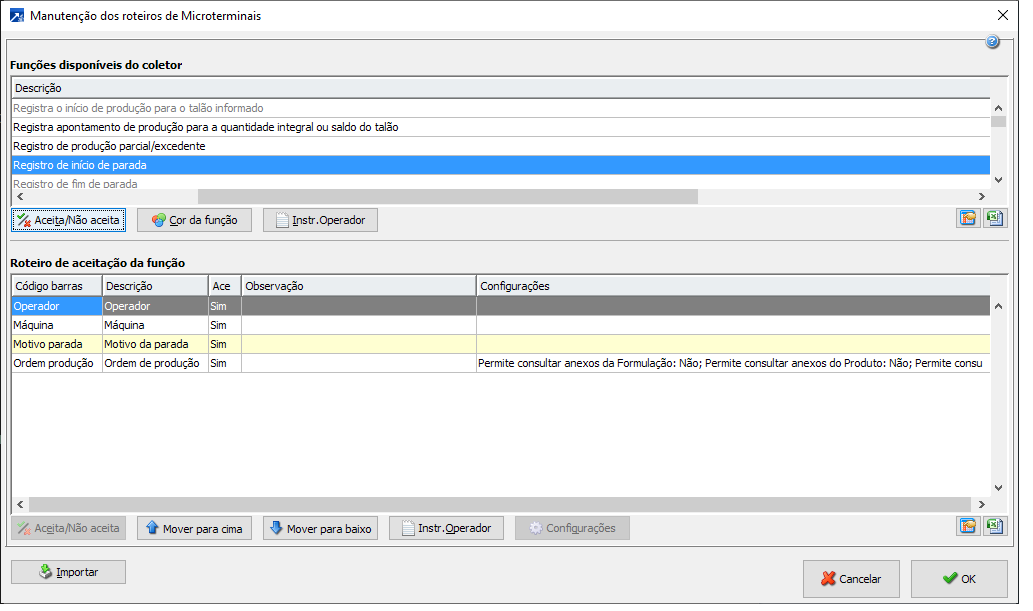The image size is (1033, 611).
Task: Select the 'Motivo parada' code cell
Action: pos(57,344)
